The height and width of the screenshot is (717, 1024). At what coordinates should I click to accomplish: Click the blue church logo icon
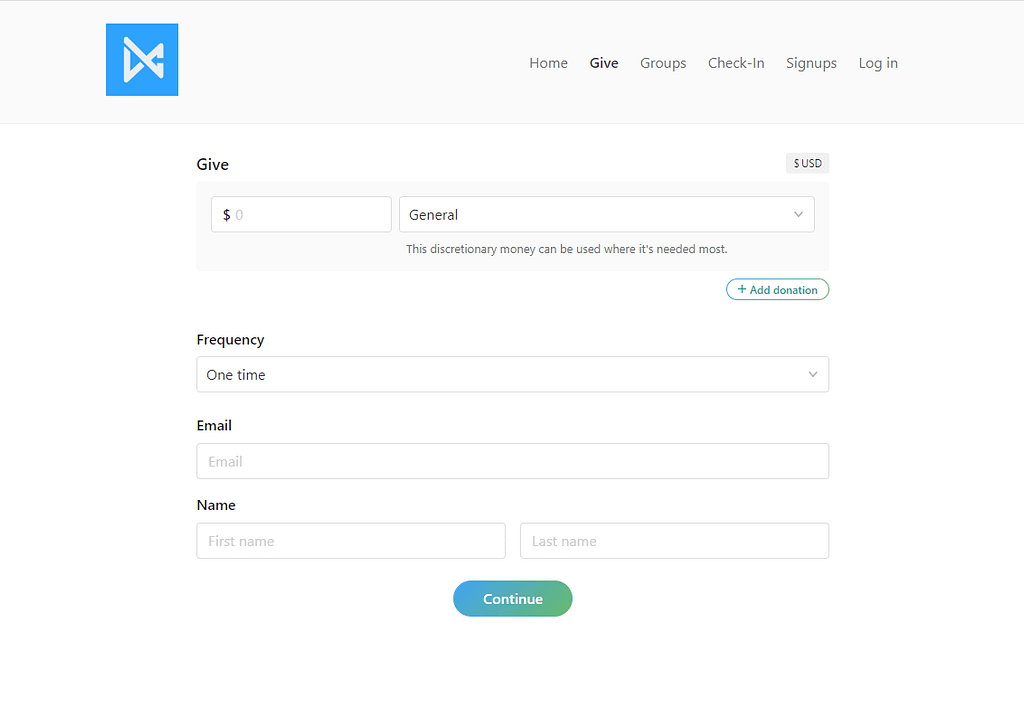tap(142, 59)
